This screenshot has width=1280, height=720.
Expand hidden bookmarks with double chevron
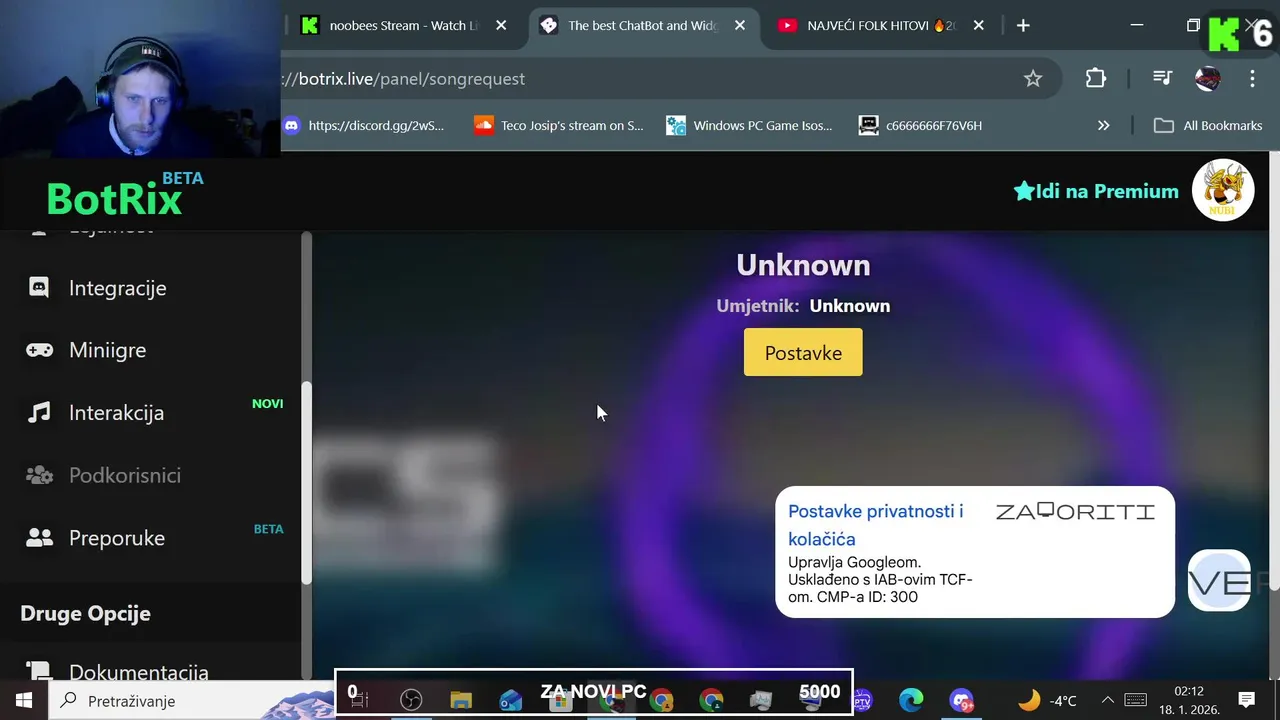click(x=1104, y=125)
